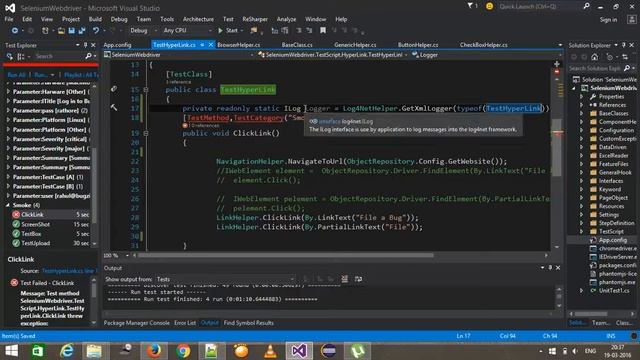Open the ReSharper menu

pos(255,19)
